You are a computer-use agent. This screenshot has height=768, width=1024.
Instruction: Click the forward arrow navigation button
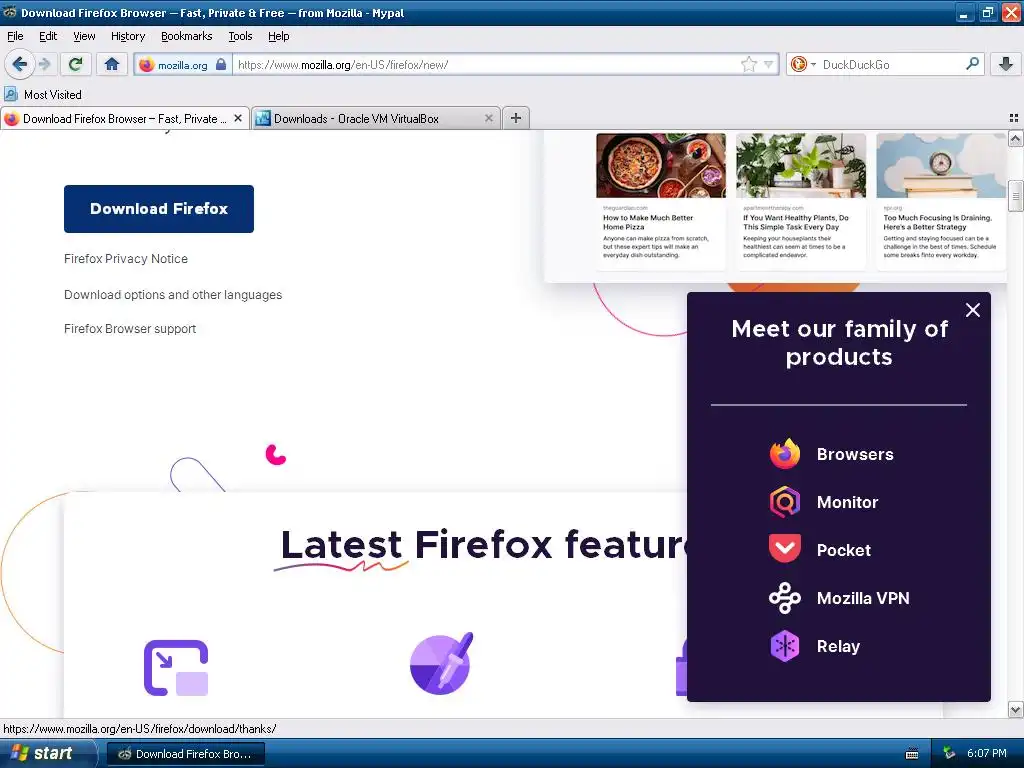tap(44, 65)
